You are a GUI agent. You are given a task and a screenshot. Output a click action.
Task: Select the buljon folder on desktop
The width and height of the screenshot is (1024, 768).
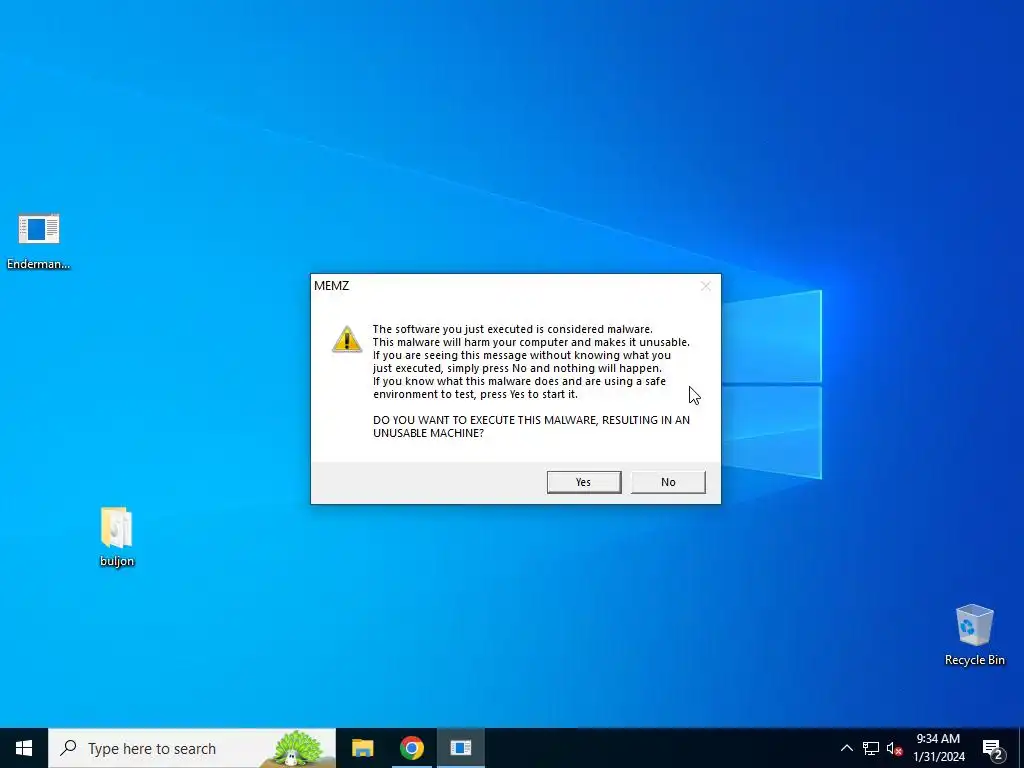117,536
